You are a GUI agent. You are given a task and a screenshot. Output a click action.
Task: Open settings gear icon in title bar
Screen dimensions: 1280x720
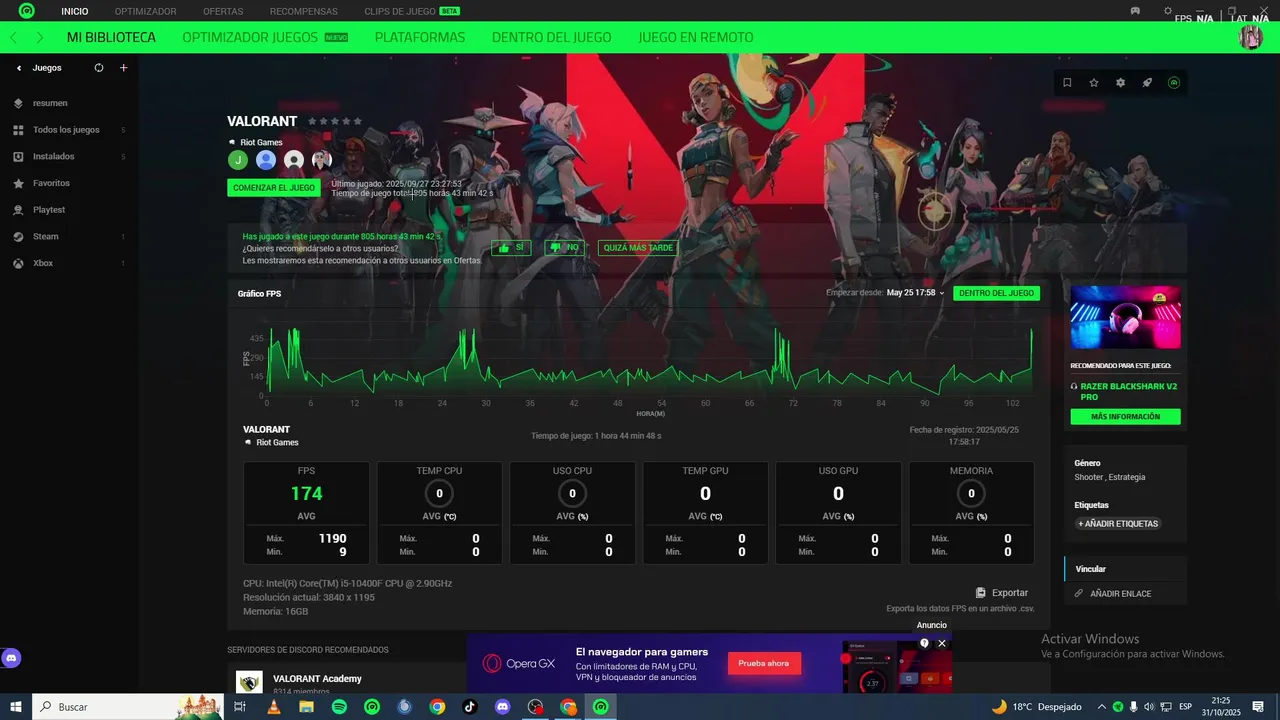pos(1167,11)
